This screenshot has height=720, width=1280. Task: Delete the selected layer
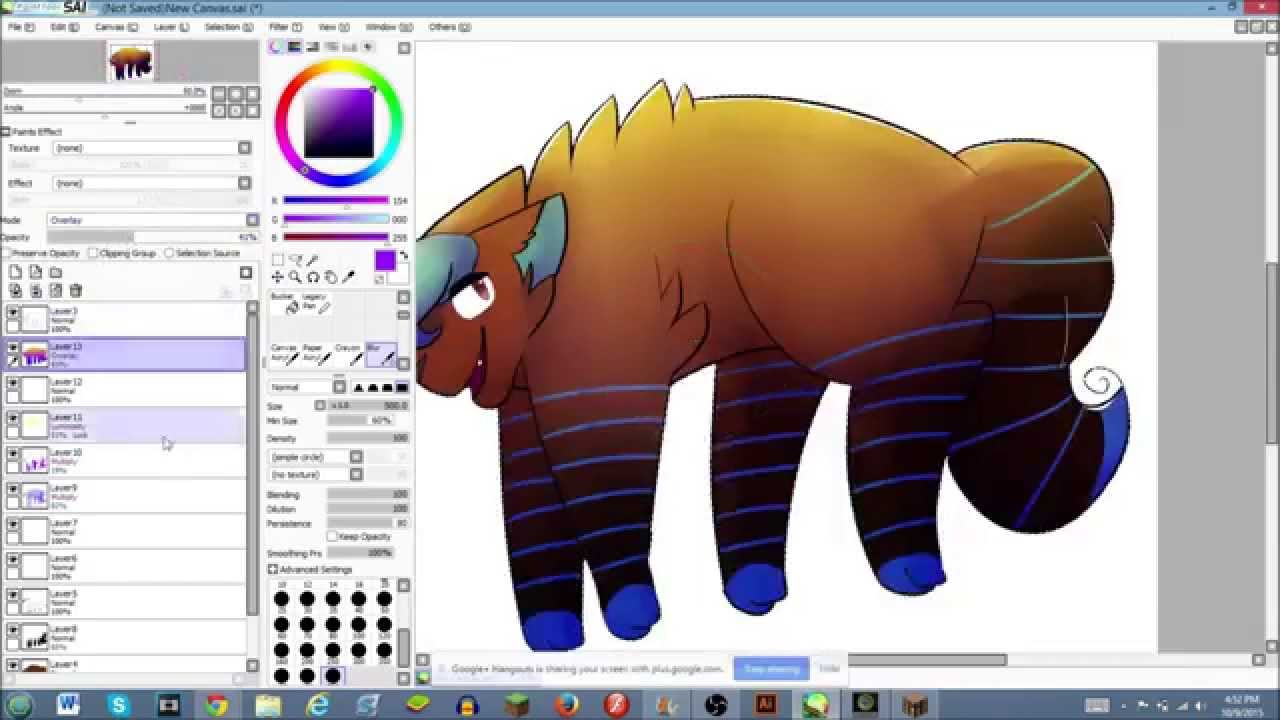point(76,291)
